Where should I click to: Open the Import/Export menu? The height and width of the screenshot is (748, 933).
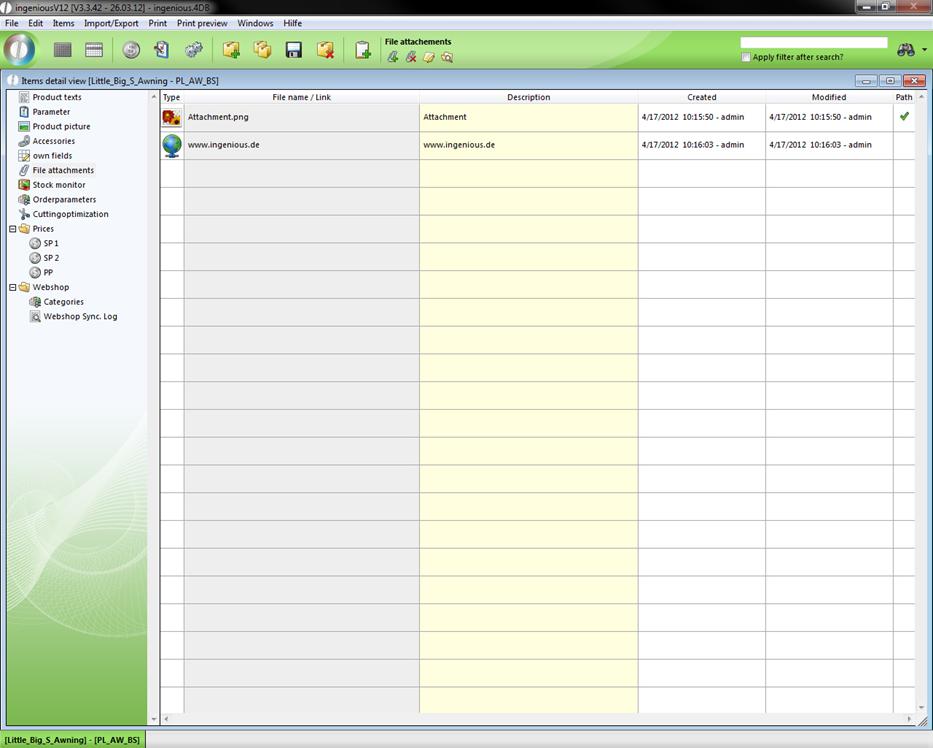[x=111, y=23]
